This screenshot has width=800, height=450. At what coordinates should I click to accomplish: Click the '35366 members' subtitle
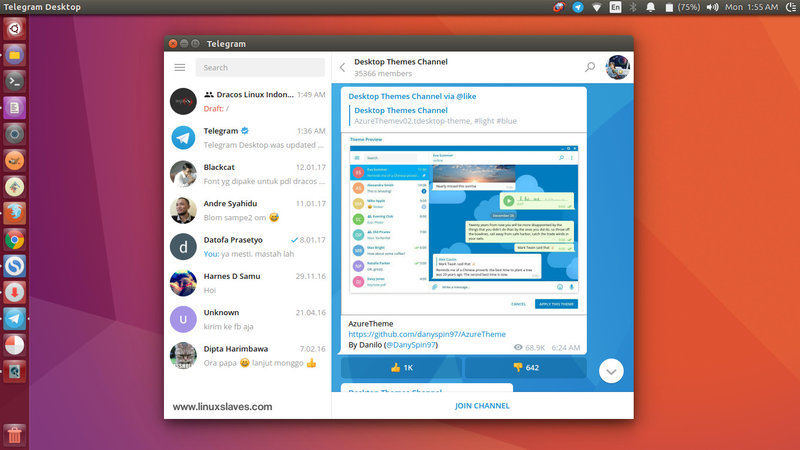[x=383, y=73]
